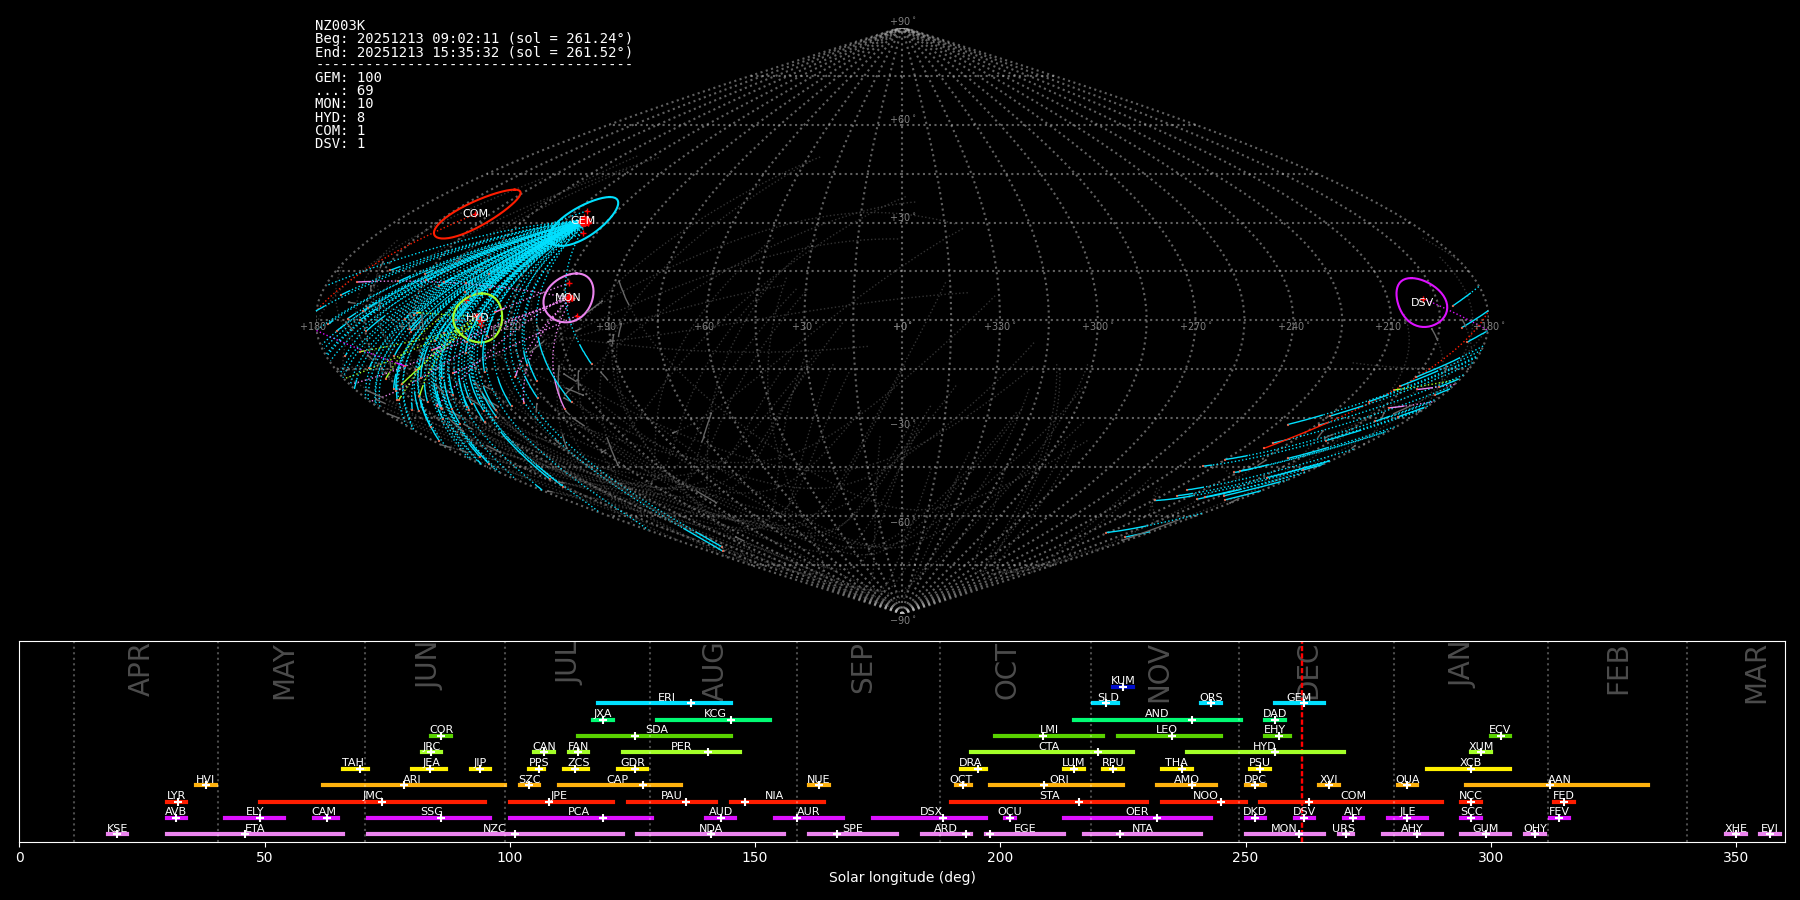Click the DSV radiant label on sky map
1800x900 pixels.
click(x=1422, y=303)
